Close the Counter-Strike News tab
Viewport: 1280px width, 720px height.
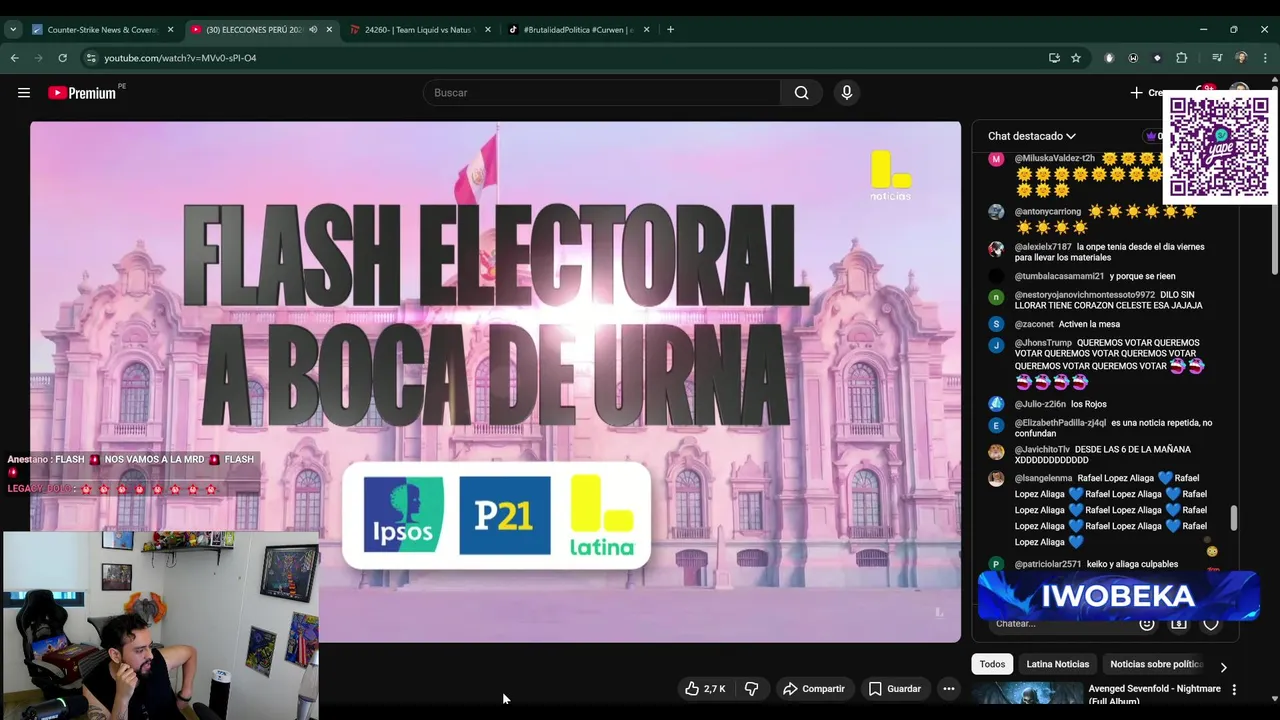click(170, 30)
